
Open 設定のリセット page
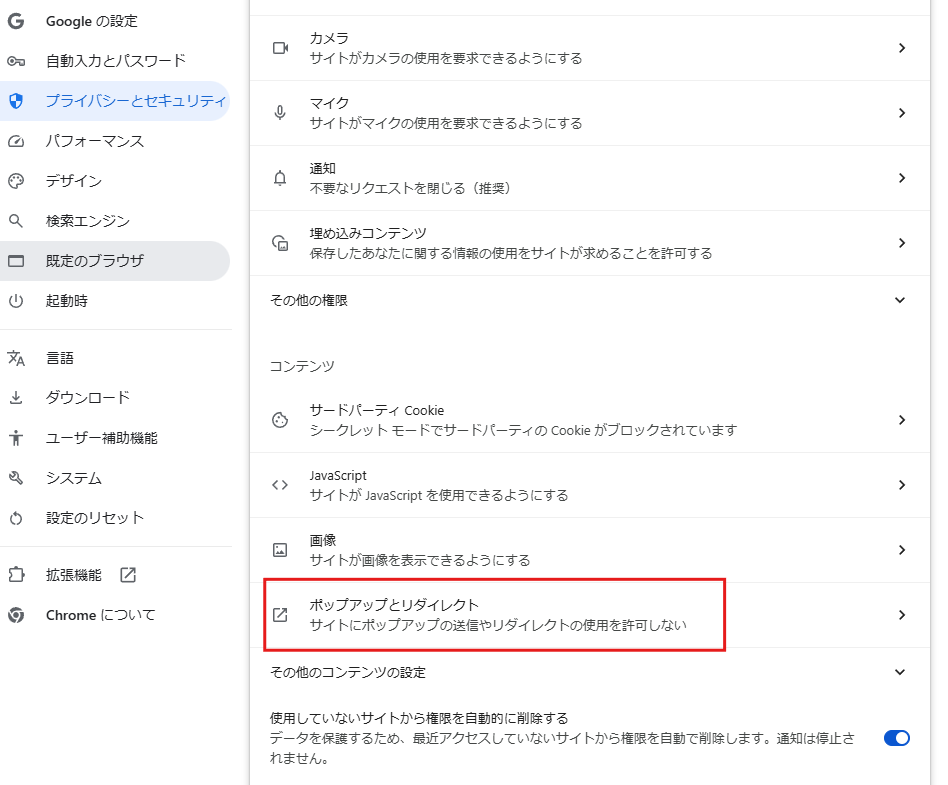point(115,518)
